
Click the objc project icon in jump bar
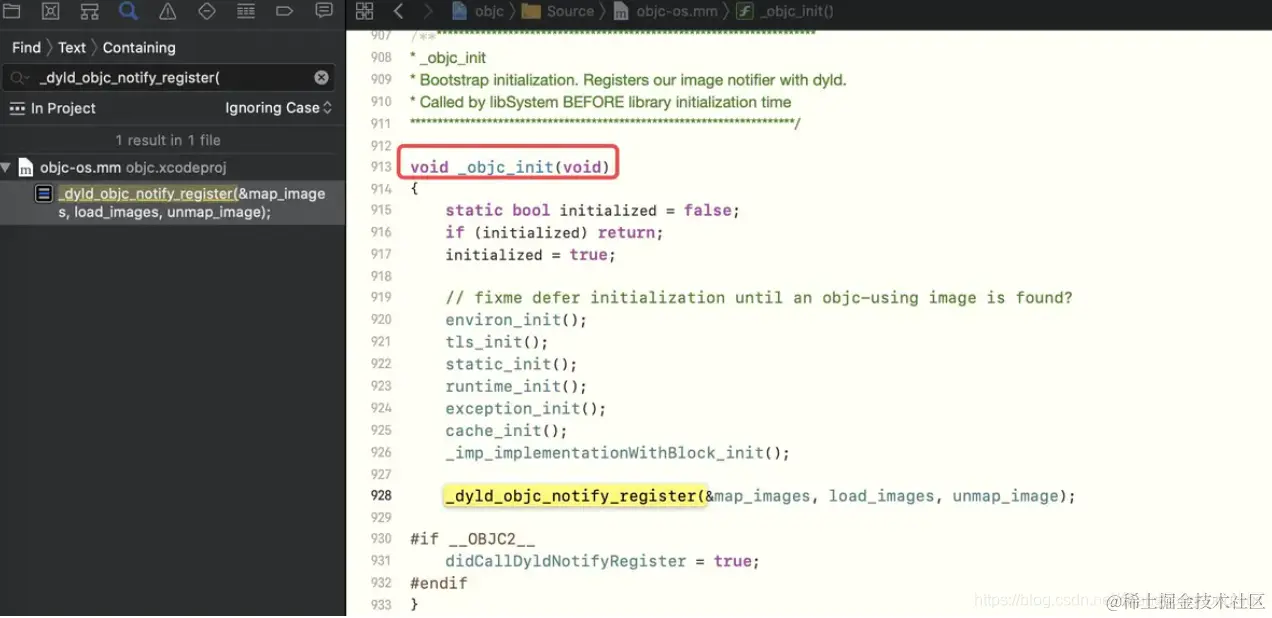(460, 11)
